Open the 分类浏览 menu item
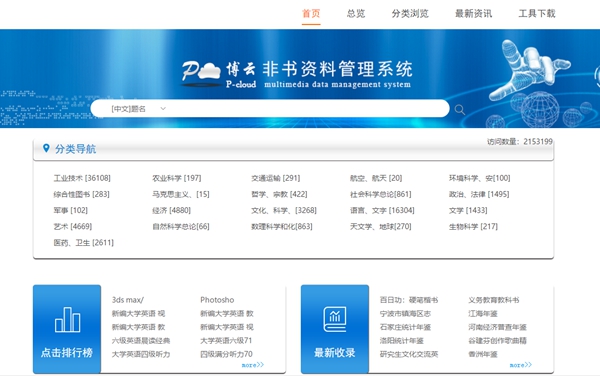This screenshot has width=600, height=376. (410, 14)
